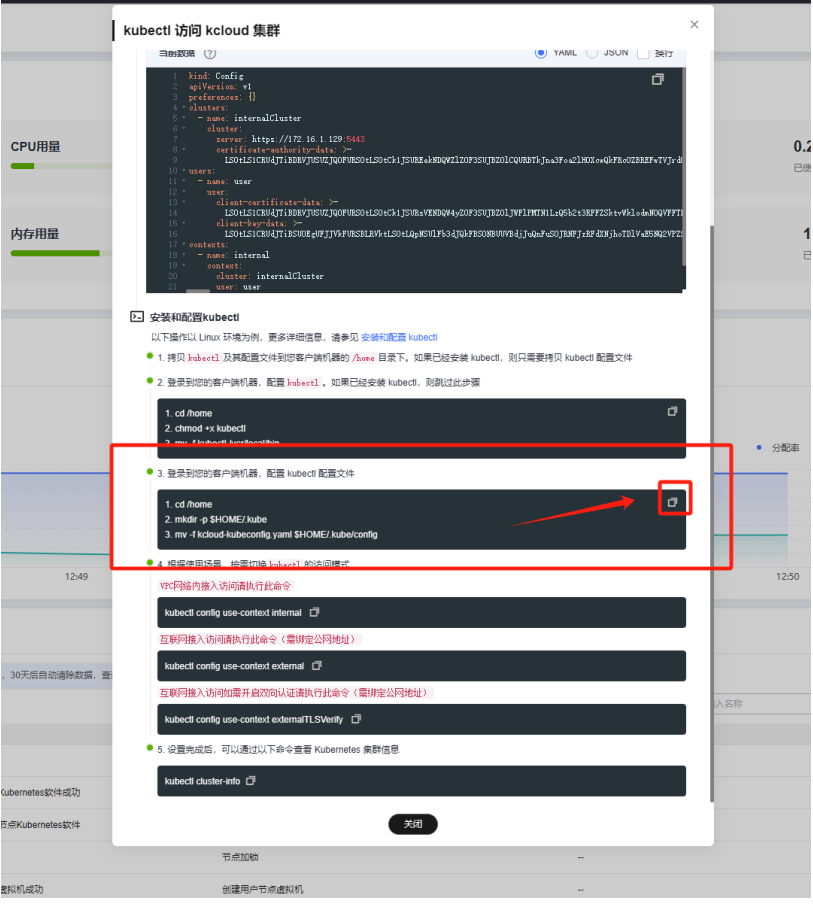This screenshot has width=813, height=904.
Task: Click the 内存用量 label in the background page
Action: (x=35, y=235)
